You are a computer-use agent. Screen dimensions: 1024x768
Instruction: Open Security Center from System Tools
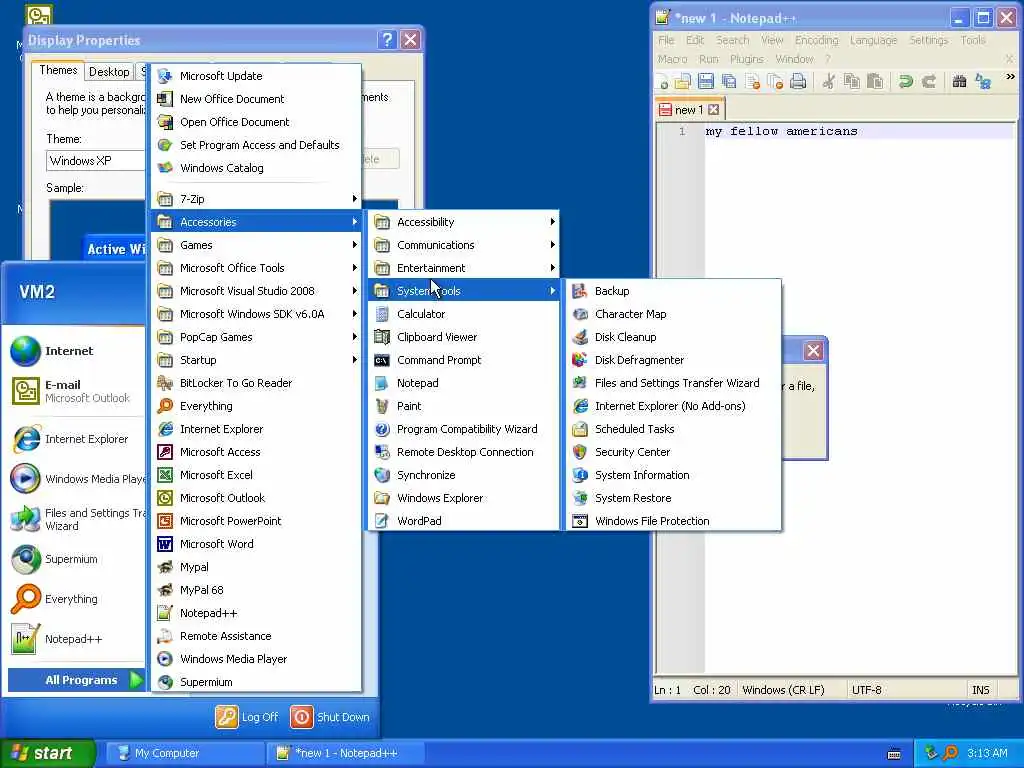[x=673, y=452]
